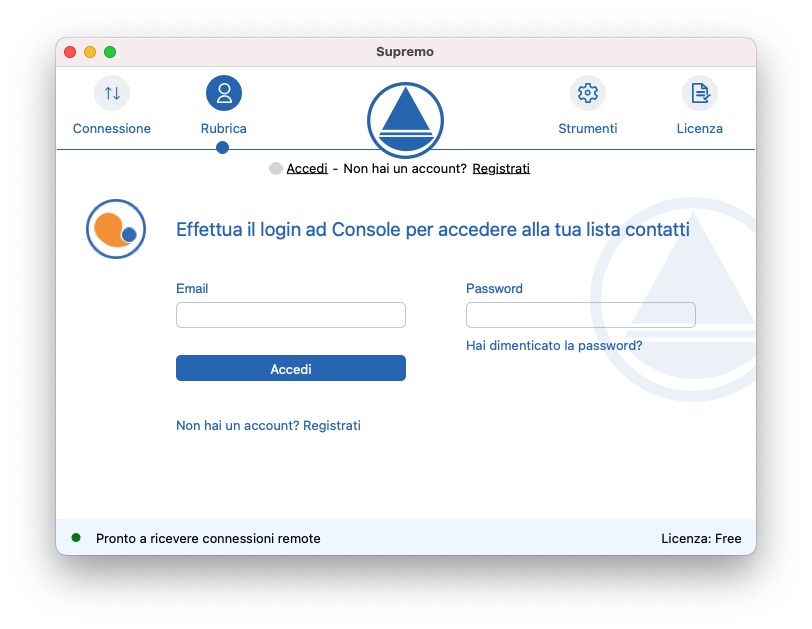Click 'Pronto a ricevere connessioni remote' status text

[208, 538]
